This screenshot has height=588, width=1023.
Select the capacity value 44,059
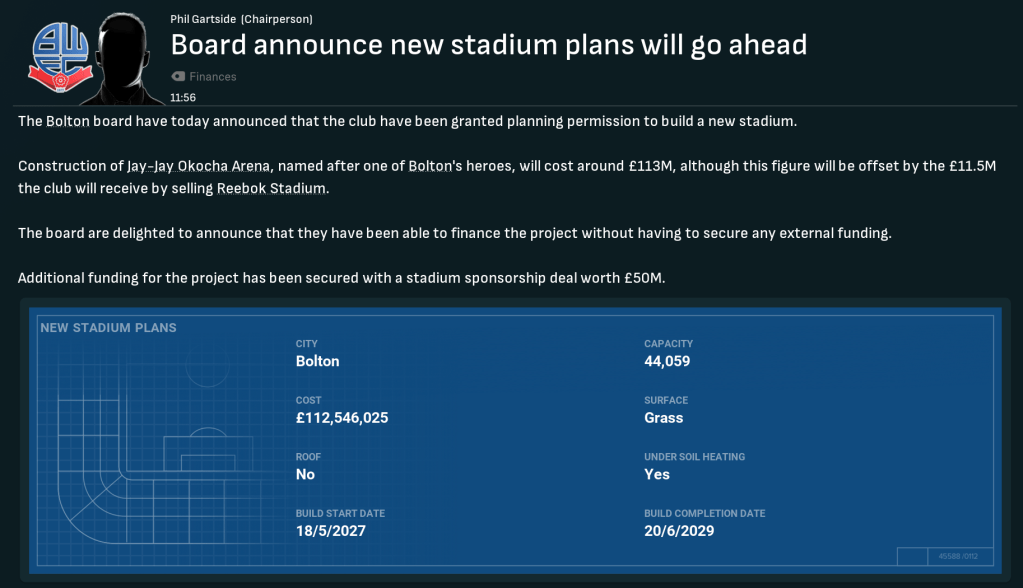click(666, 361)
